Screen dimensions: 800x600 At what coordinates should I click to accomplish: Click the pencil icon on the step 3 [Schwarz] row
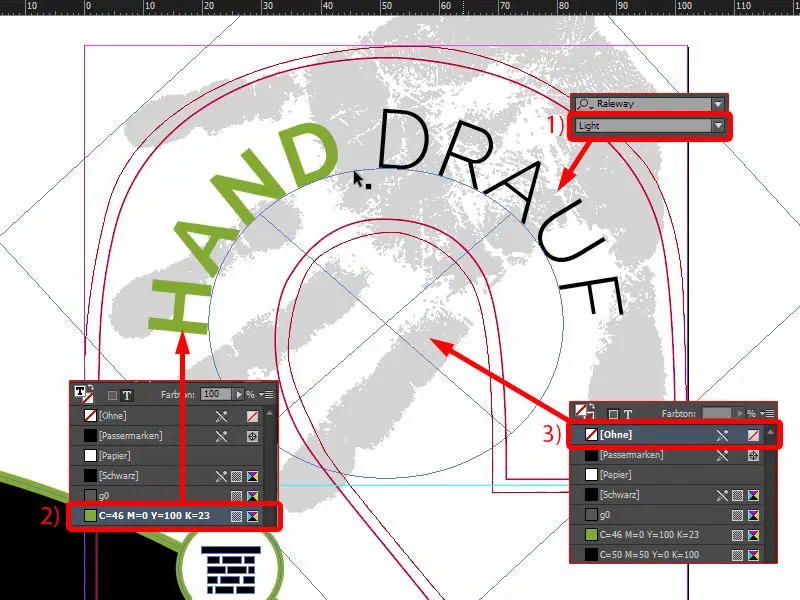[x=722, y=495]
